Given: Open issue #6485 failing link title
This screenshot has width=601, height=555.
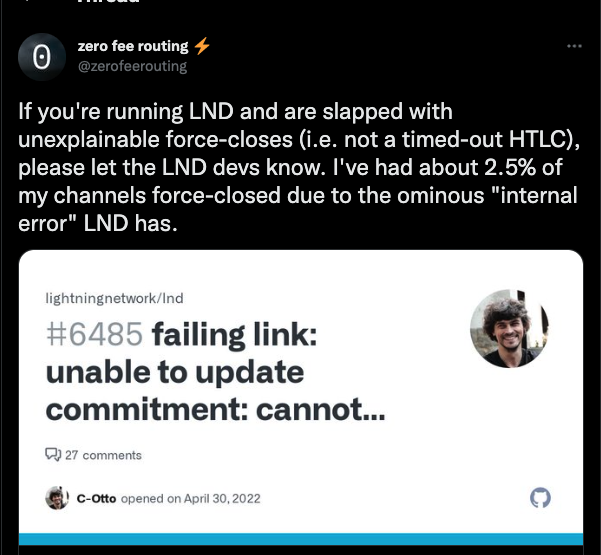Looking at the screenshot, I should pyautogui.click(x=215, y=371).
